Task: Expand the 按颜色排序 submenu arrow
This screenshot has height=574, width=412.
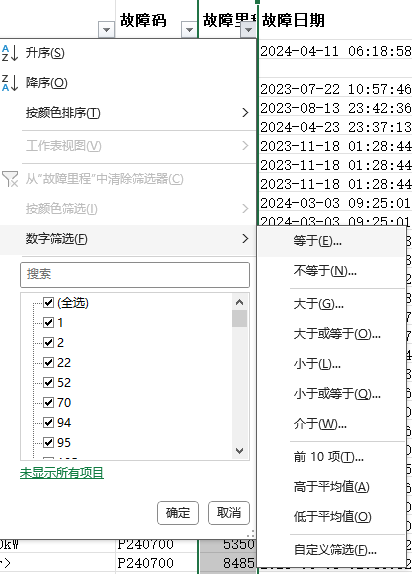Action: point(245,113)
